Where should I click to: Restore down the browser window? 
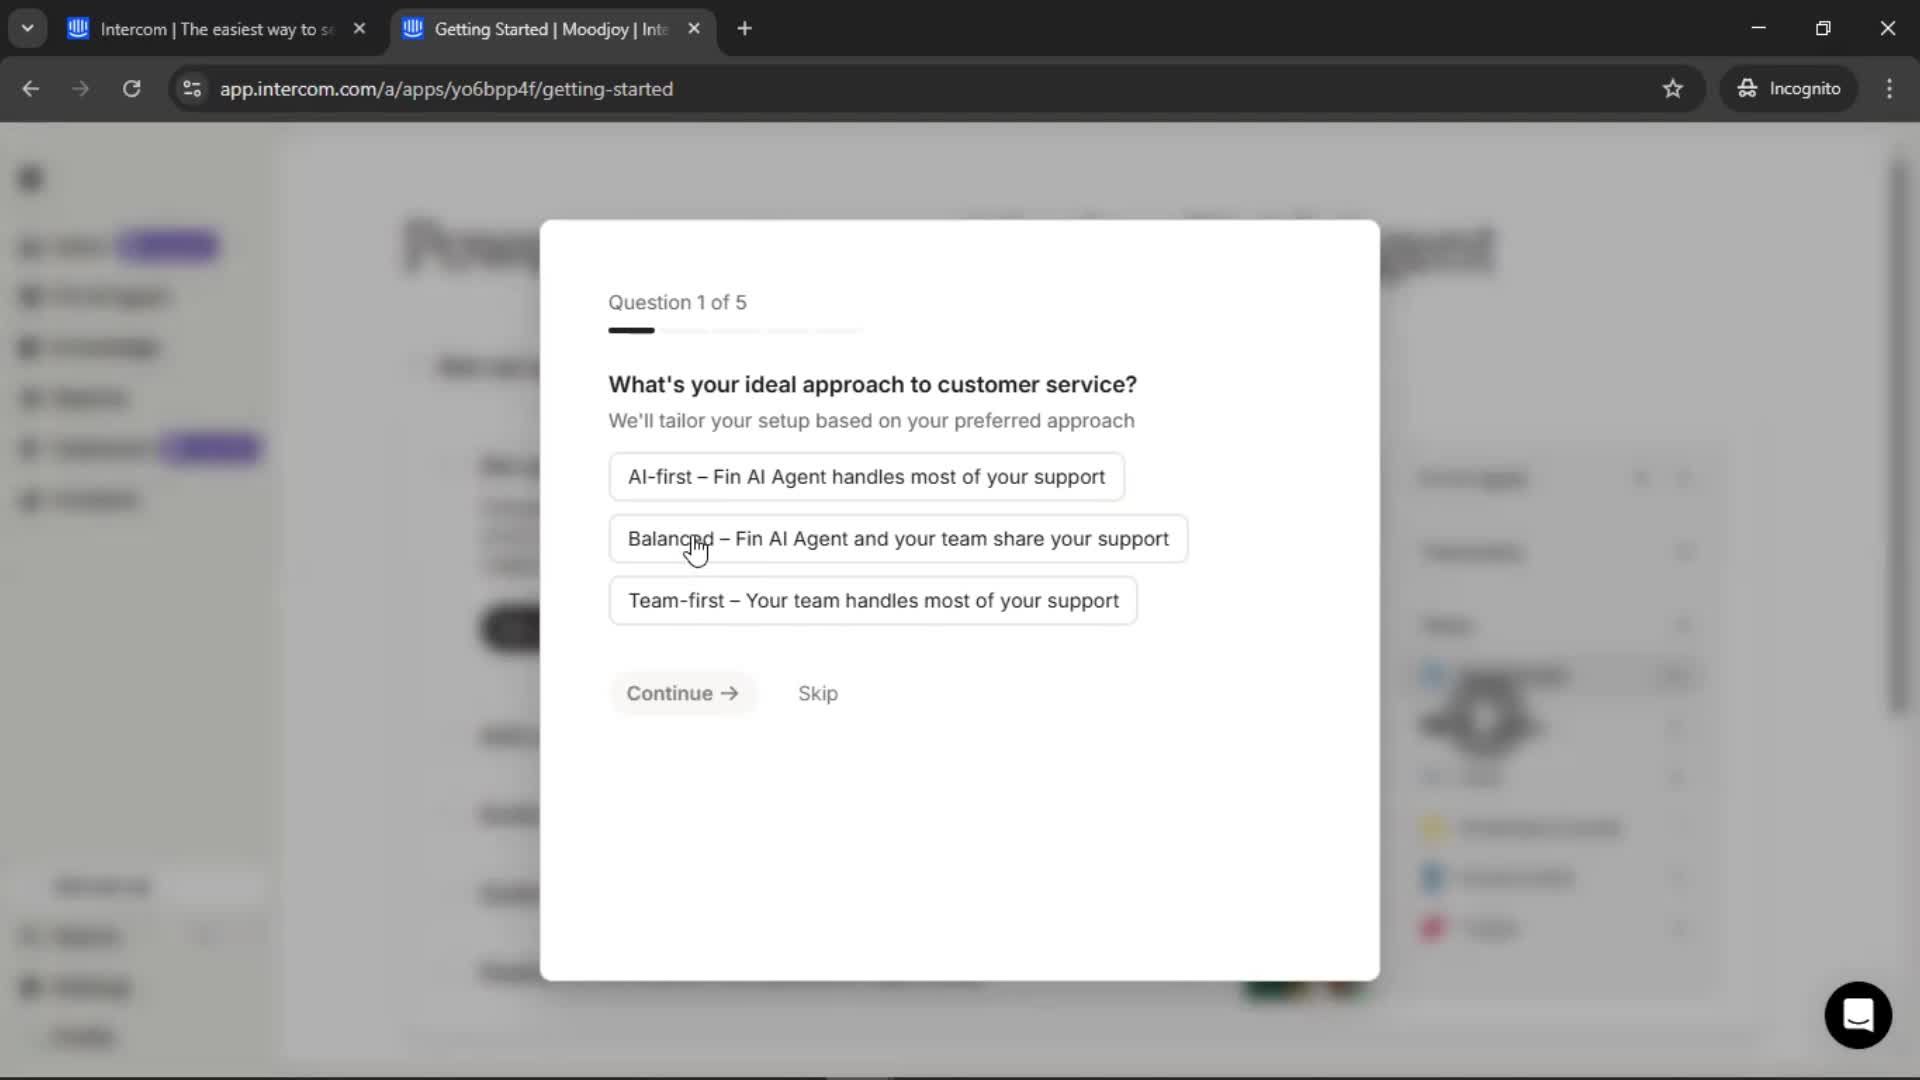[x=1823, y=28]
